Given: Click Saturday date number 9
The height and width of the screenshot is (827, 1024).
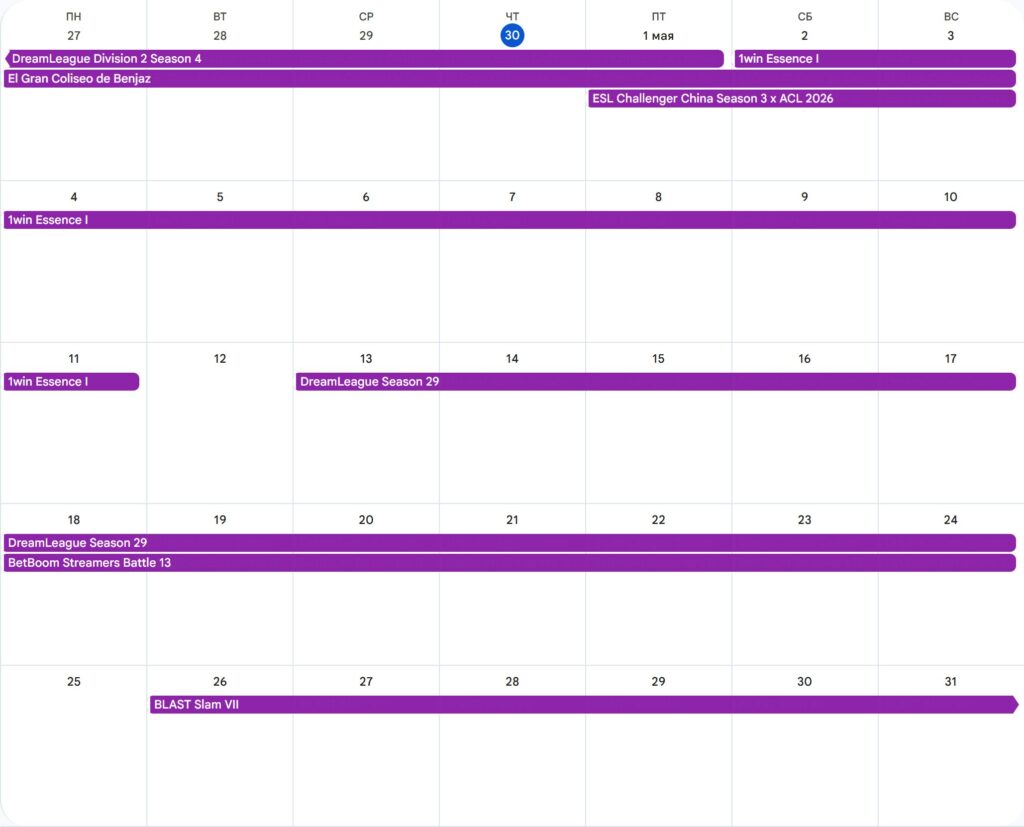Looking at the screenshot, I should (804, 197).
